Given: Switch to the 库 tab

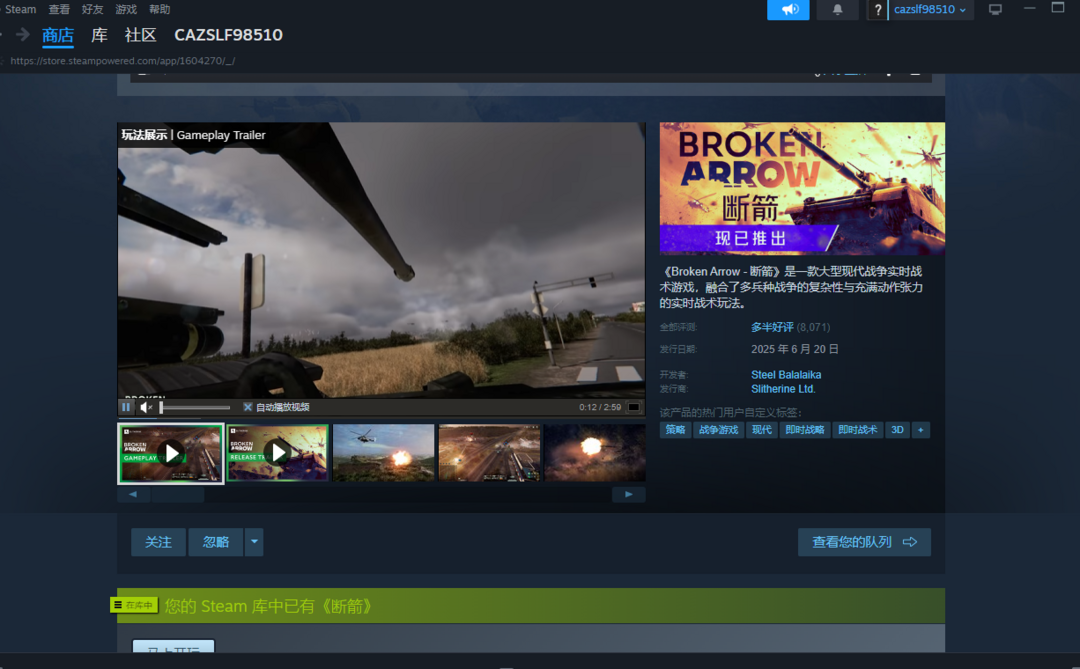Looking at the screenshot, I should pos(99,35).
